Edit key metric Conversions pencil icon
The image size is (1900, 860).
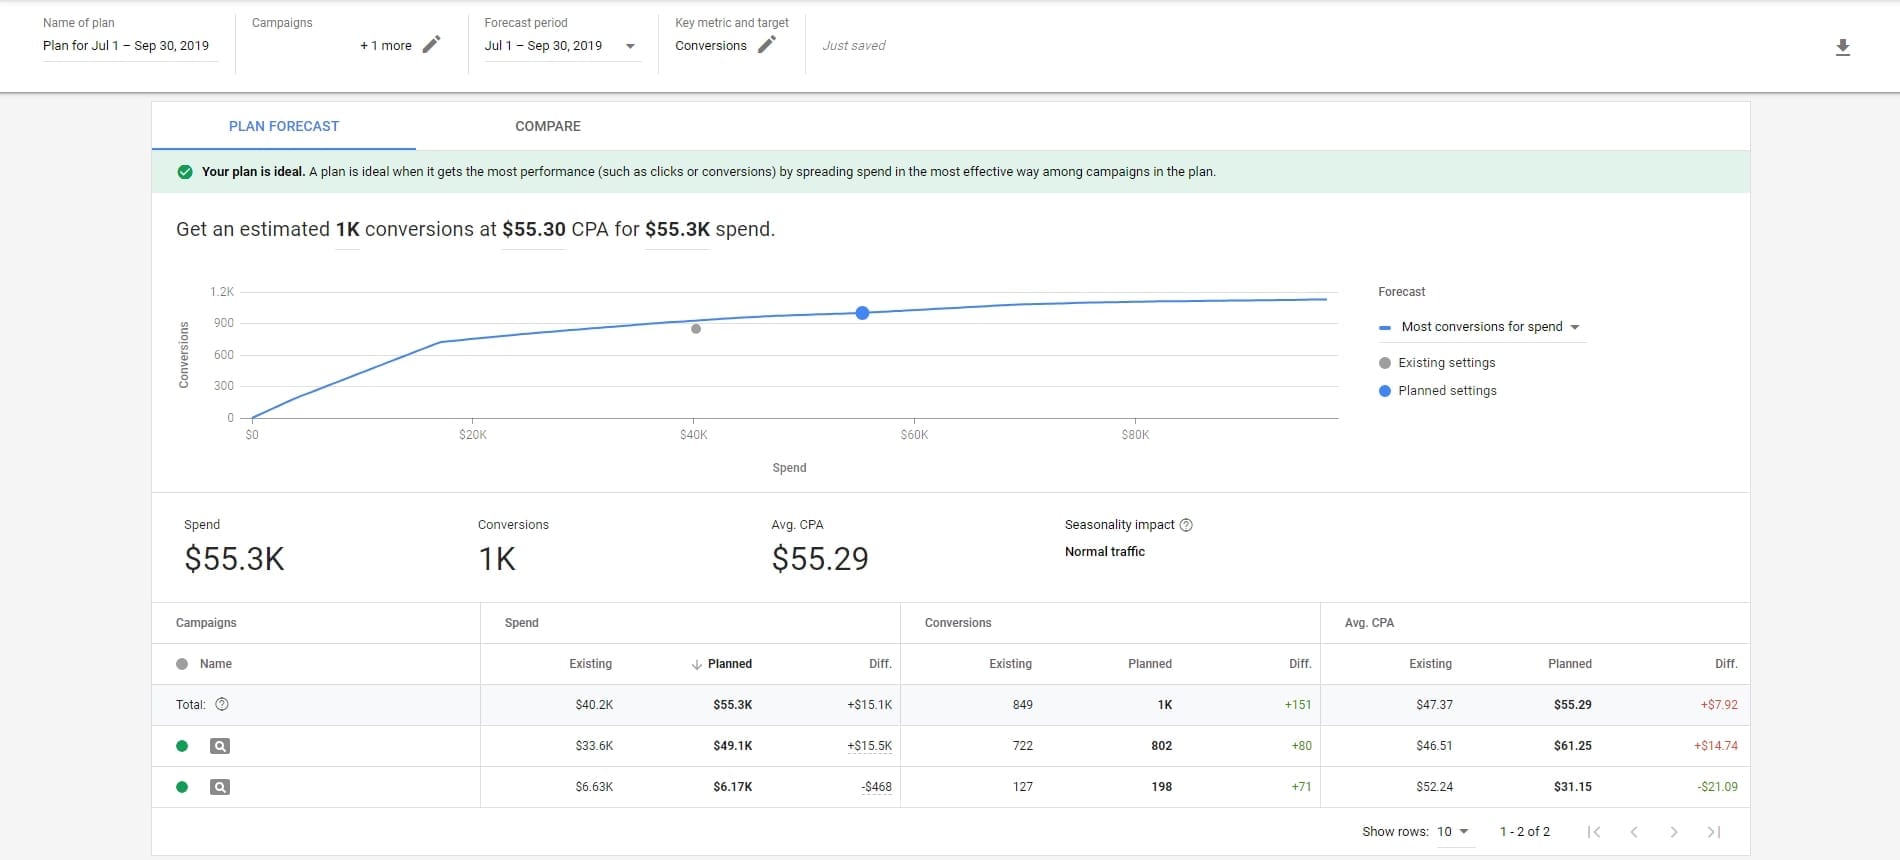pyautogui.click(x=767, y=44)
